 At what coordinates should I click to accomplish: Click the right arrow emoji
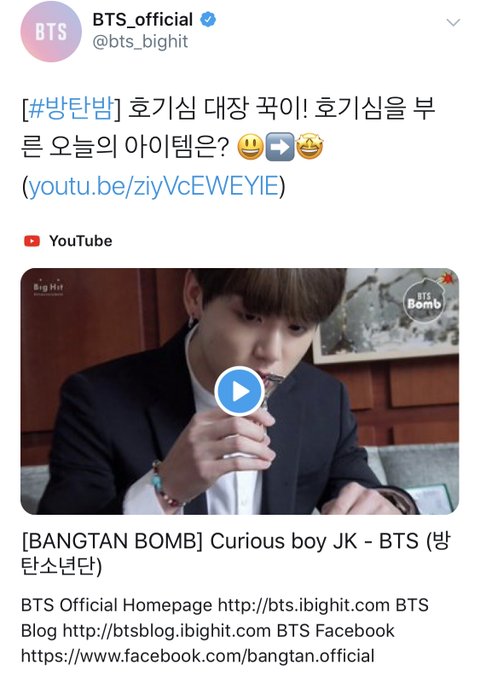(x=280, y=147)
